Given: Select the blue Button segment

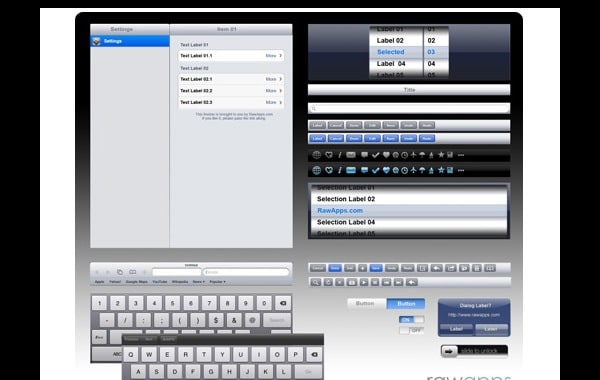Looking at the screenshot, I should [406, 303].
